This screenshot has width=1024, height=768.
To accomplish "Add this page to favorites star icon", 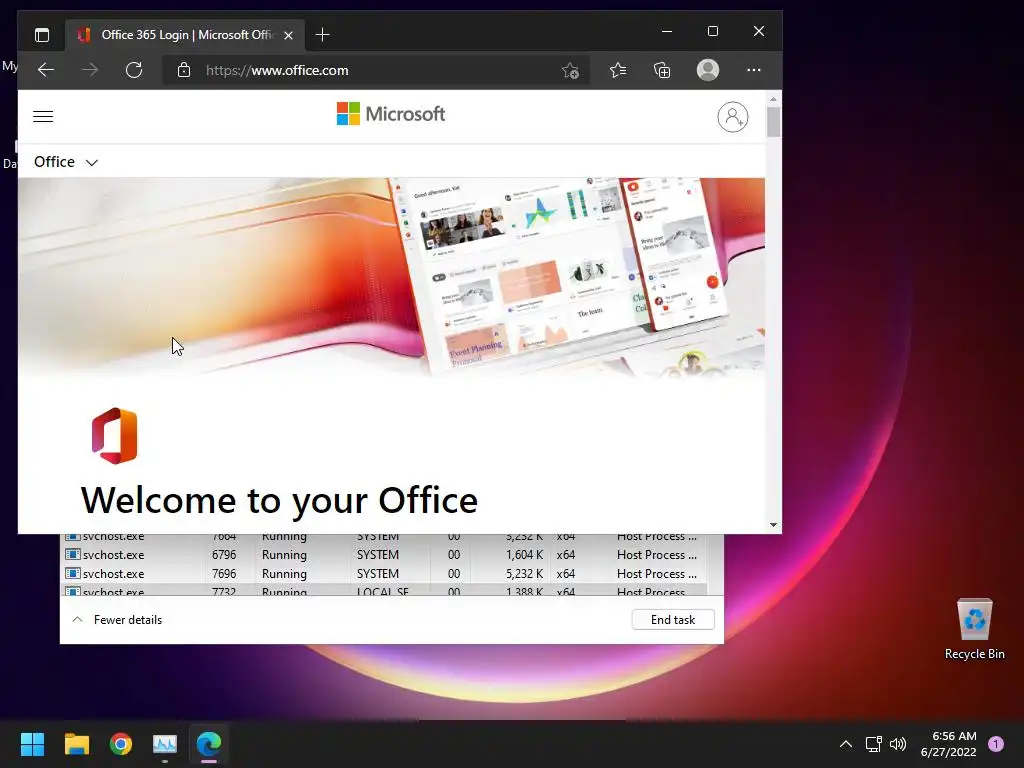I will point(570,71).
